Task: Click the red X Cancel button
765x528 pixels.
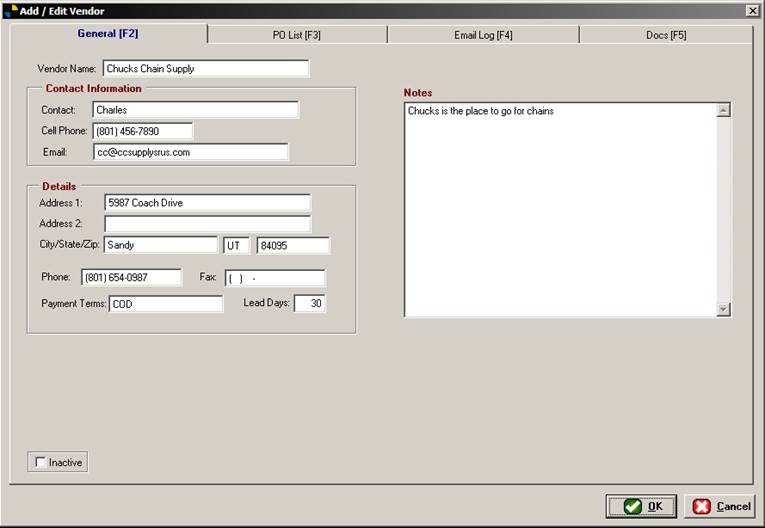Action: (x=720, y=506)
